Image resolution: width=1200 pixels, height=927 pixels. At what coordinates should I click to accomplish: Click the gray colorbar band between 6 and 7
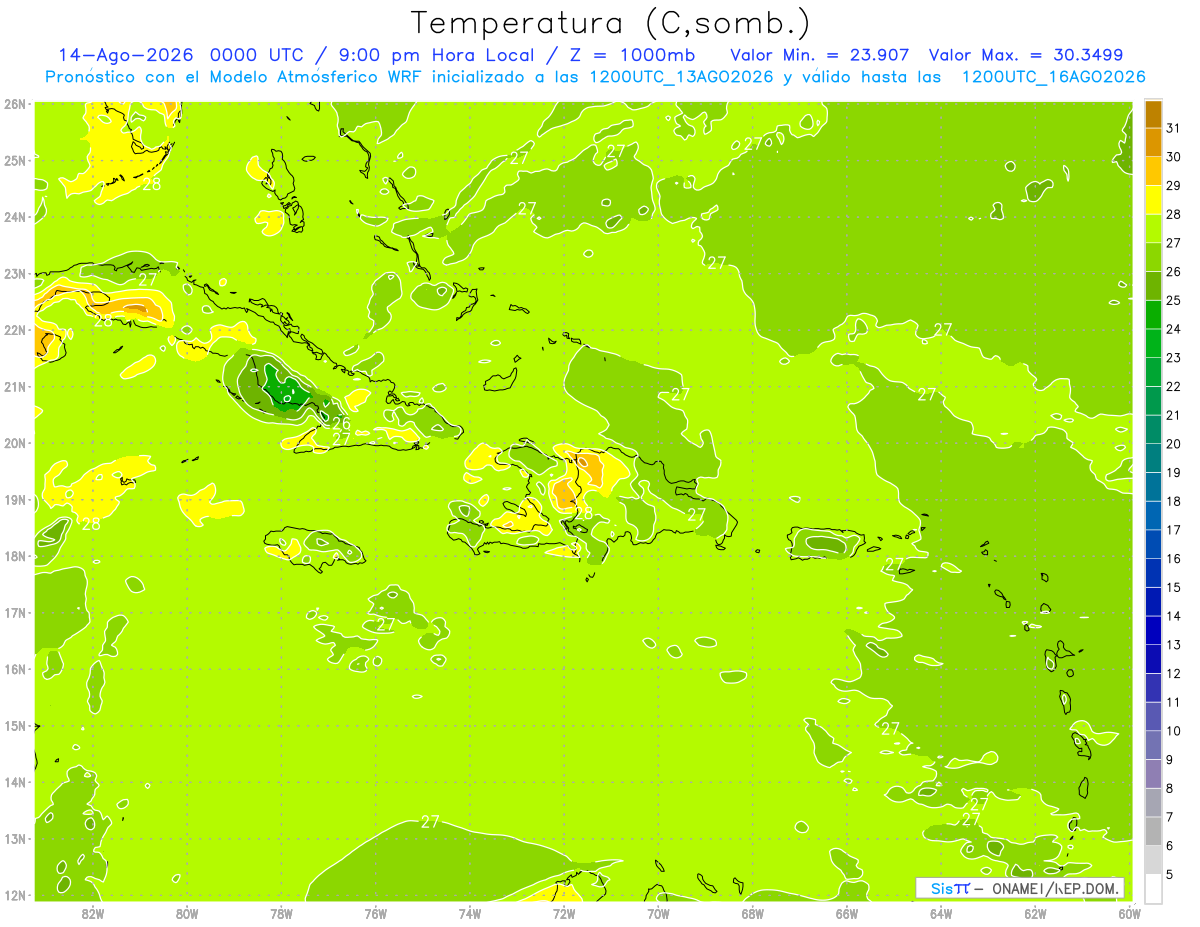click(1153, 832)
